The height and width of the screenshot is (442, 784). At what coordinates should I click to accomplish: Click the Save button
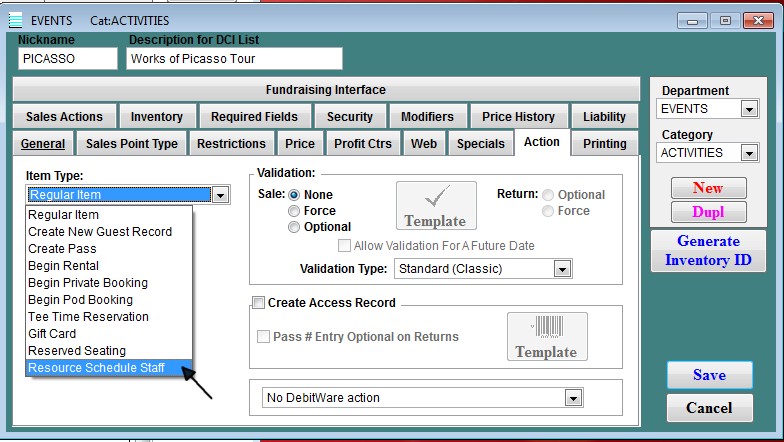(x=709, y=375)
